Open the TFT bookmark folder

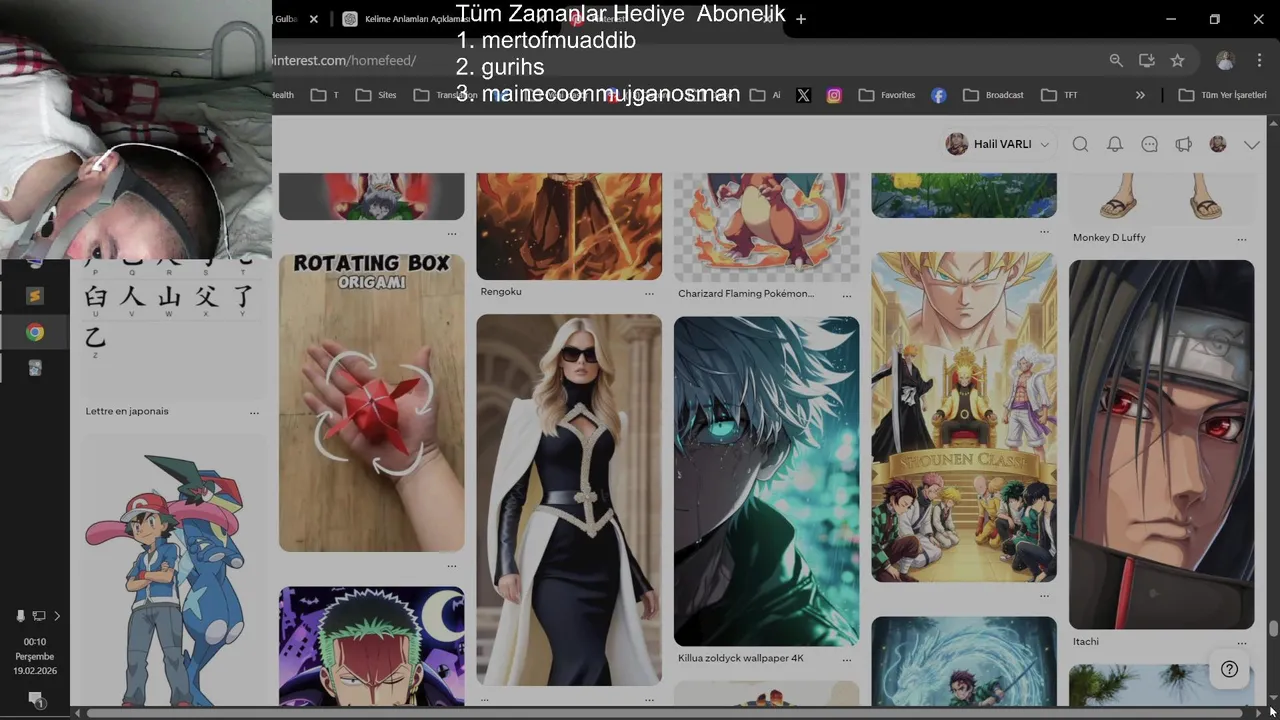pos(1060,95)
